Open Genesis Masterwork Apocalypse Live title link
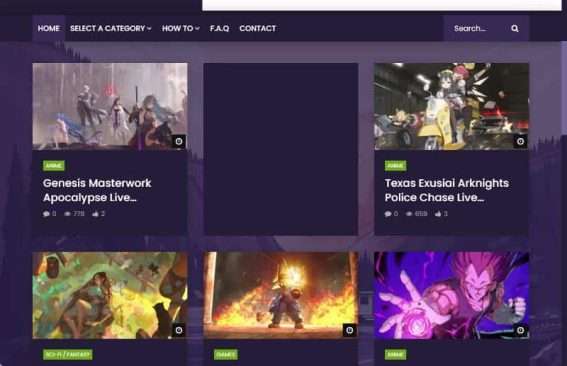 97,190
